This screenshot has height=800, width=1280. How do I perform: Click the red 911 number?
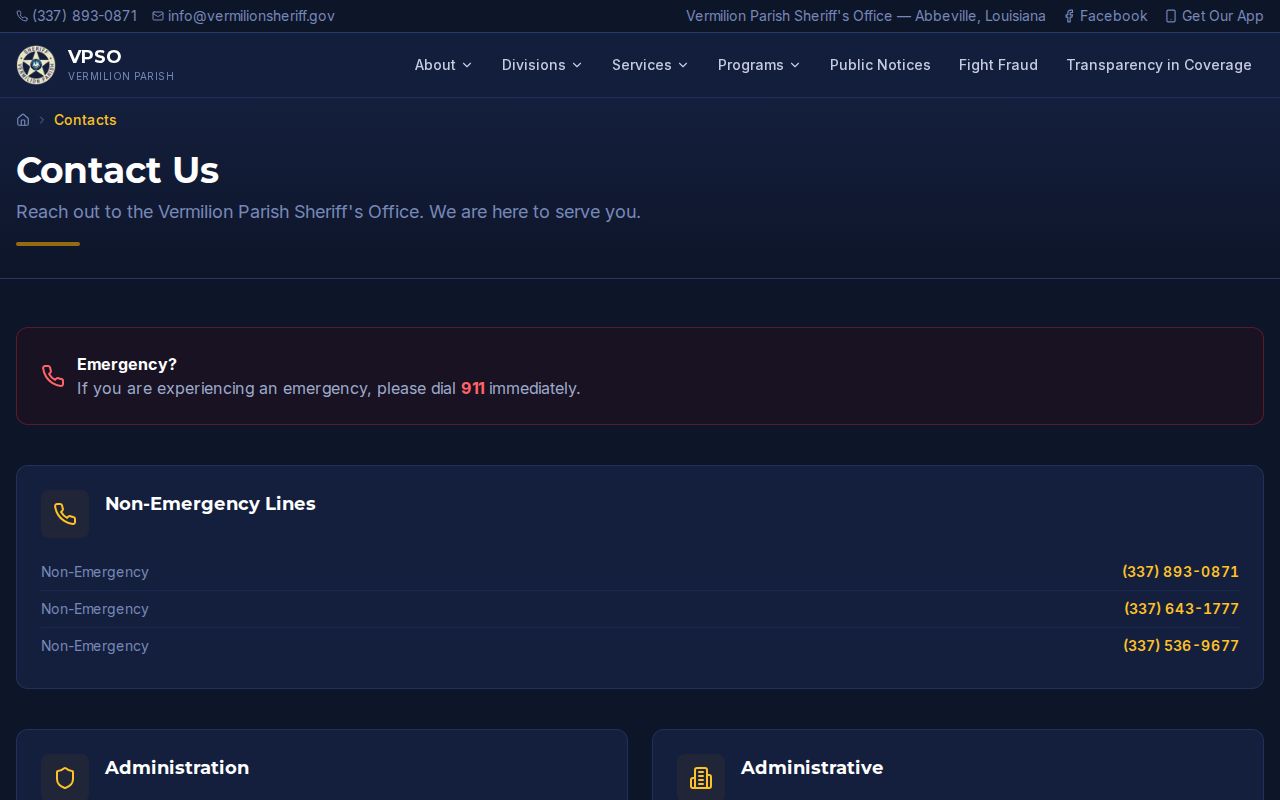coord(473,388)
